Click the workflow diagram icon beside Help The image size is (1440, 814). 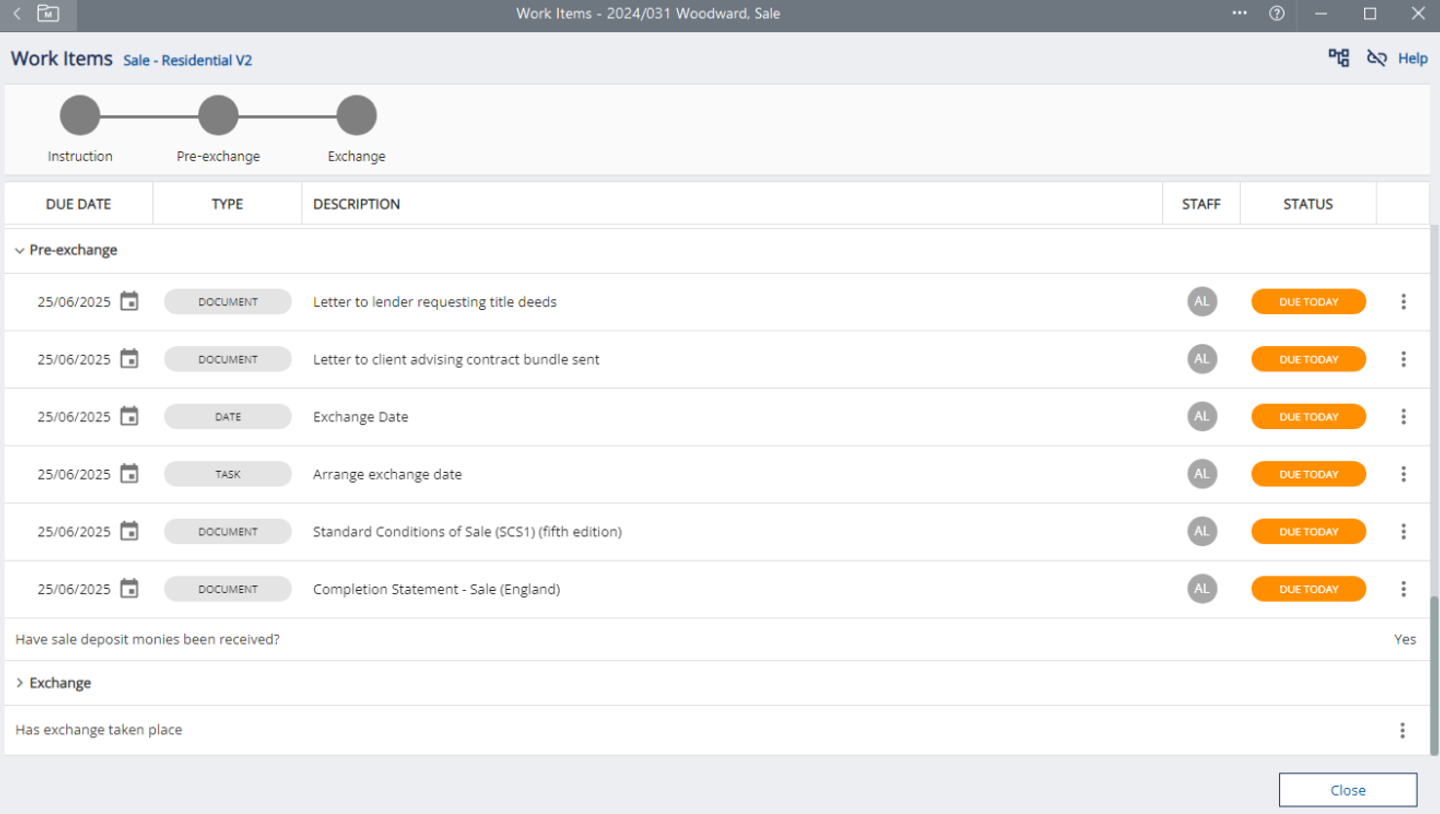(x=1338, y=58)
